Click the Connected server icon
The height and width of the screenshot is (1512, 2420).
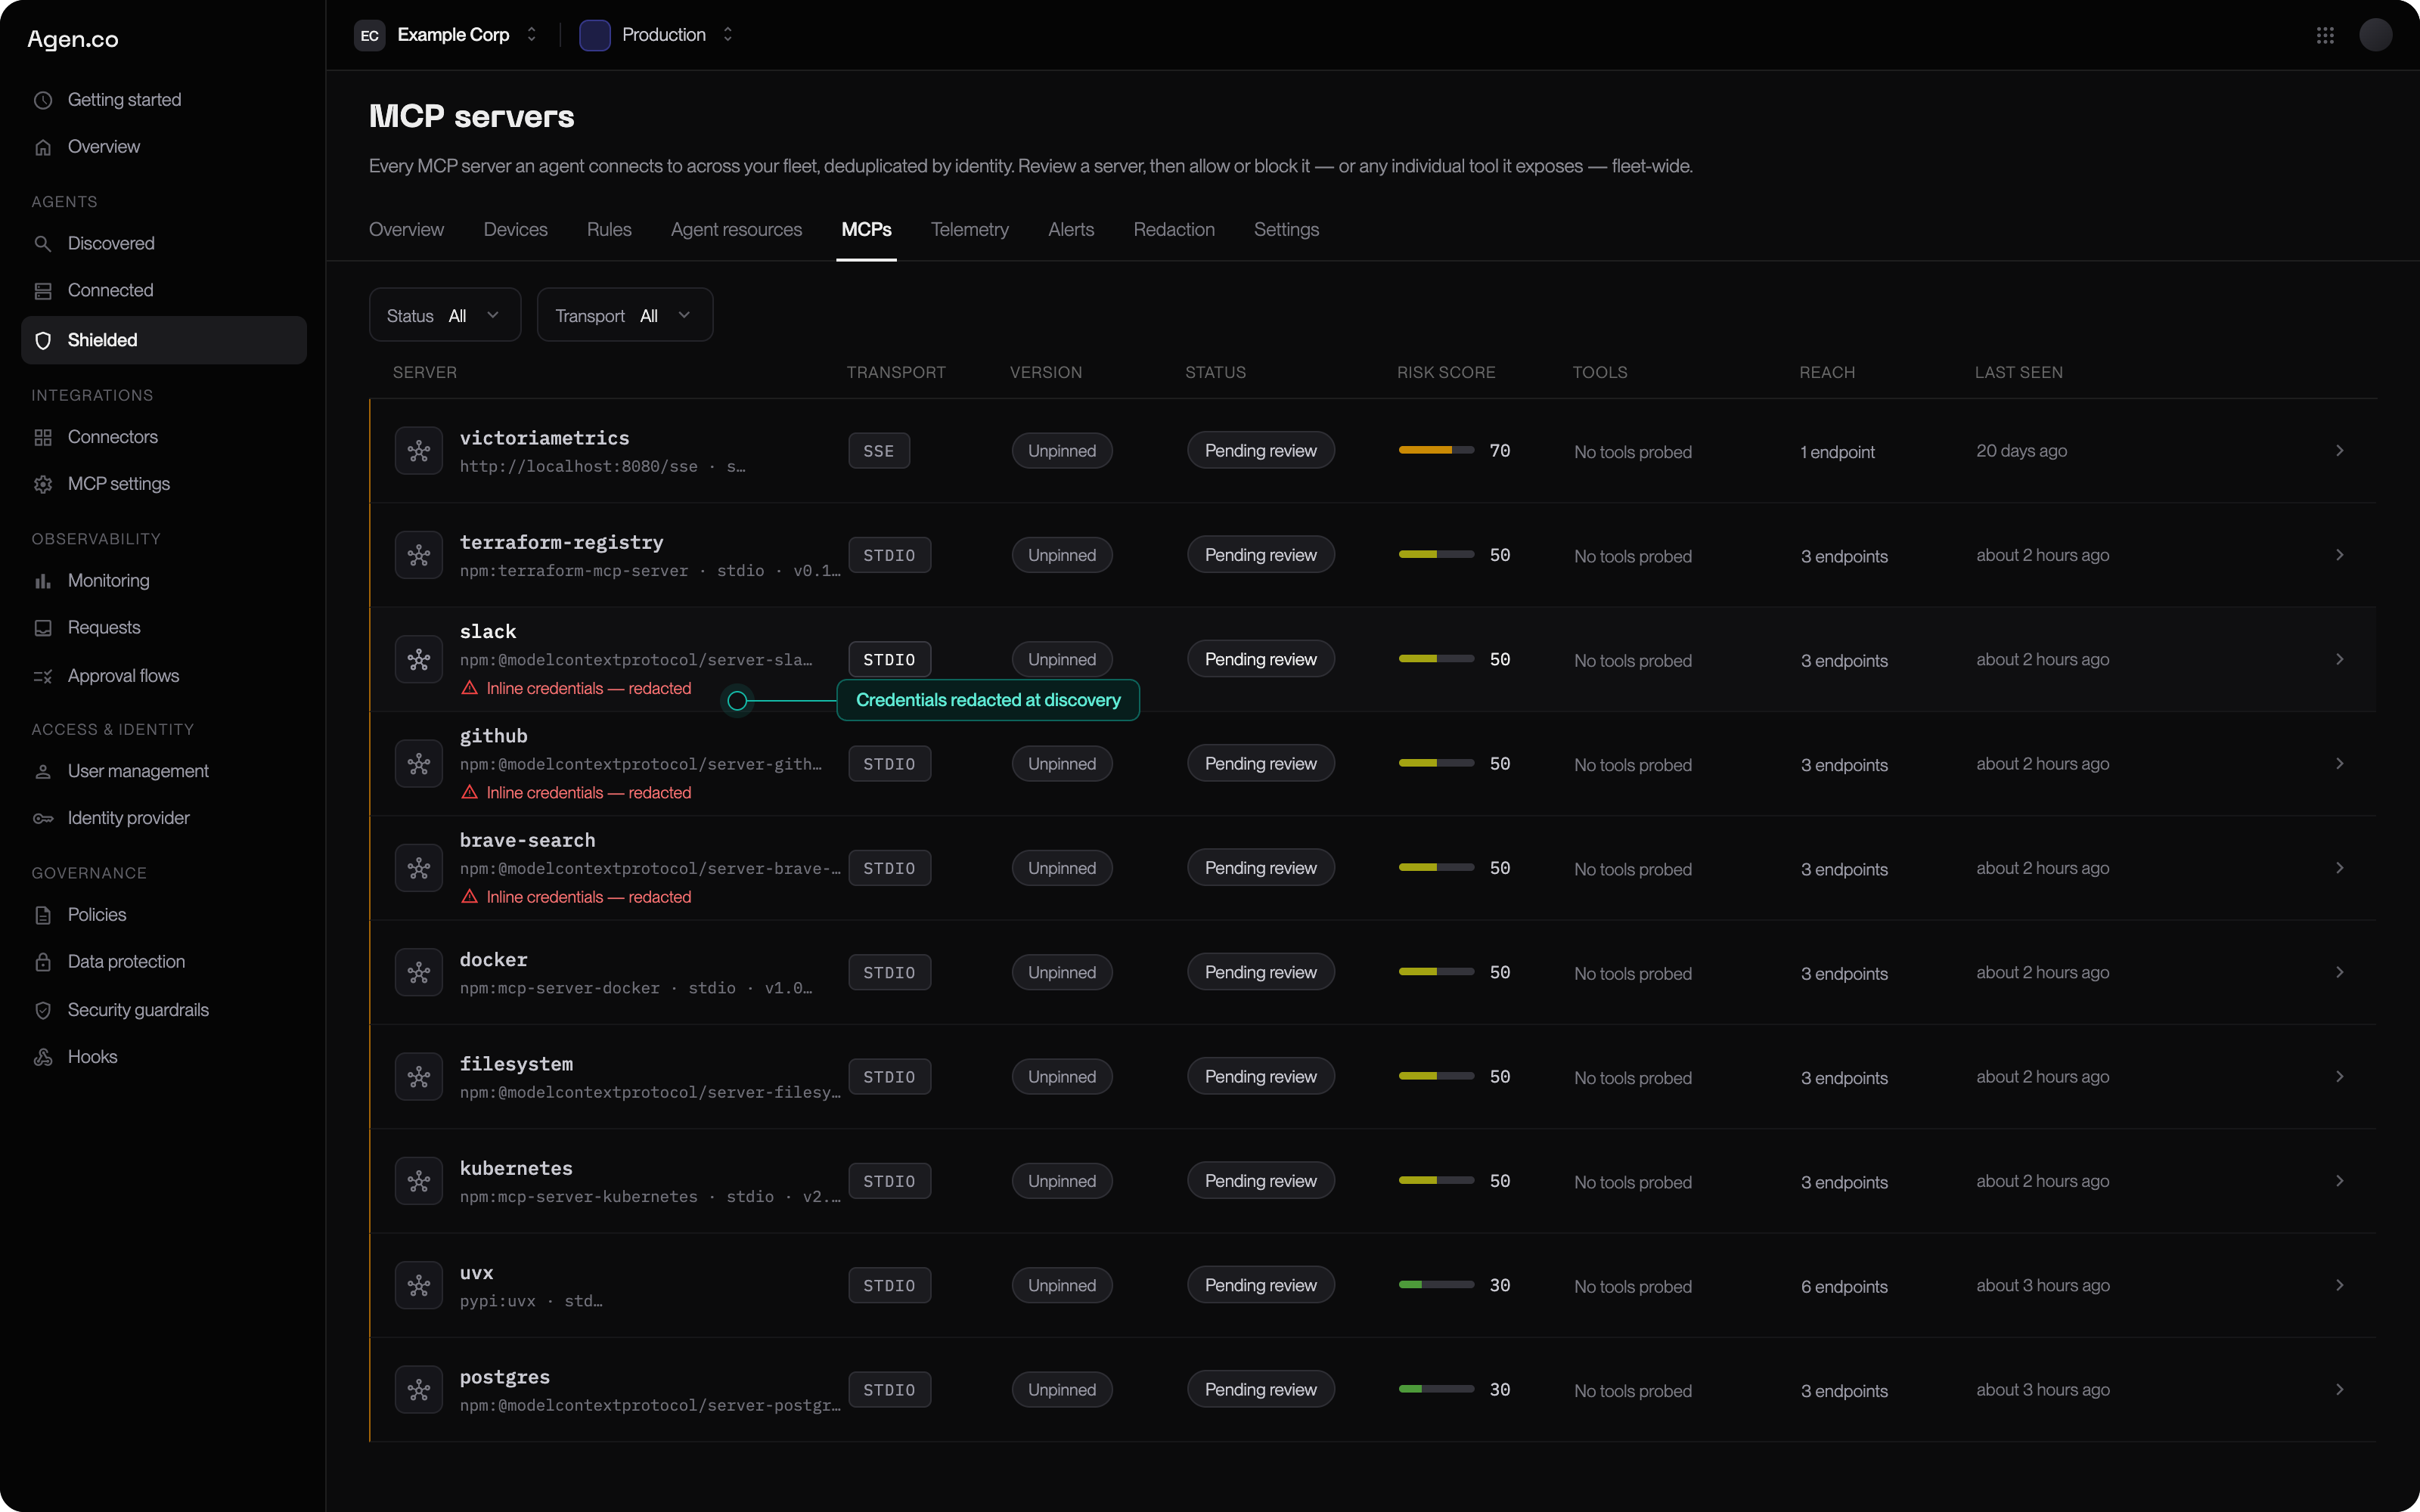[43, 290]
